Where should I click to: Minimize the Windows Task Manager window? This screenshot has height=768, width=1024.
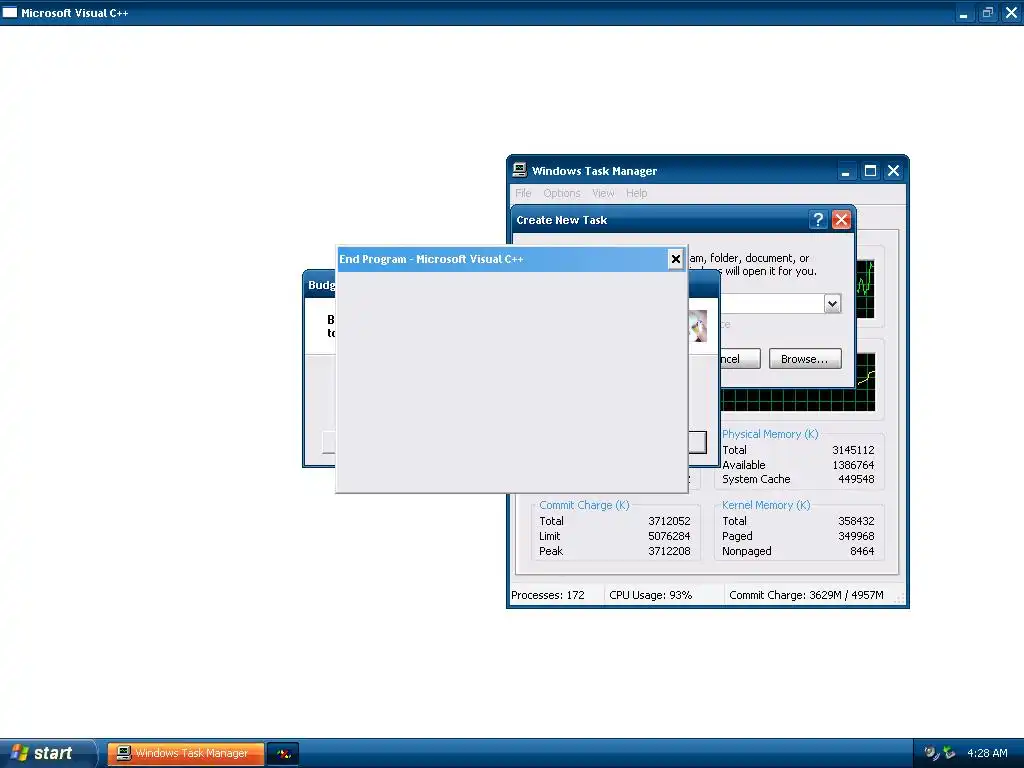point(846,171)
